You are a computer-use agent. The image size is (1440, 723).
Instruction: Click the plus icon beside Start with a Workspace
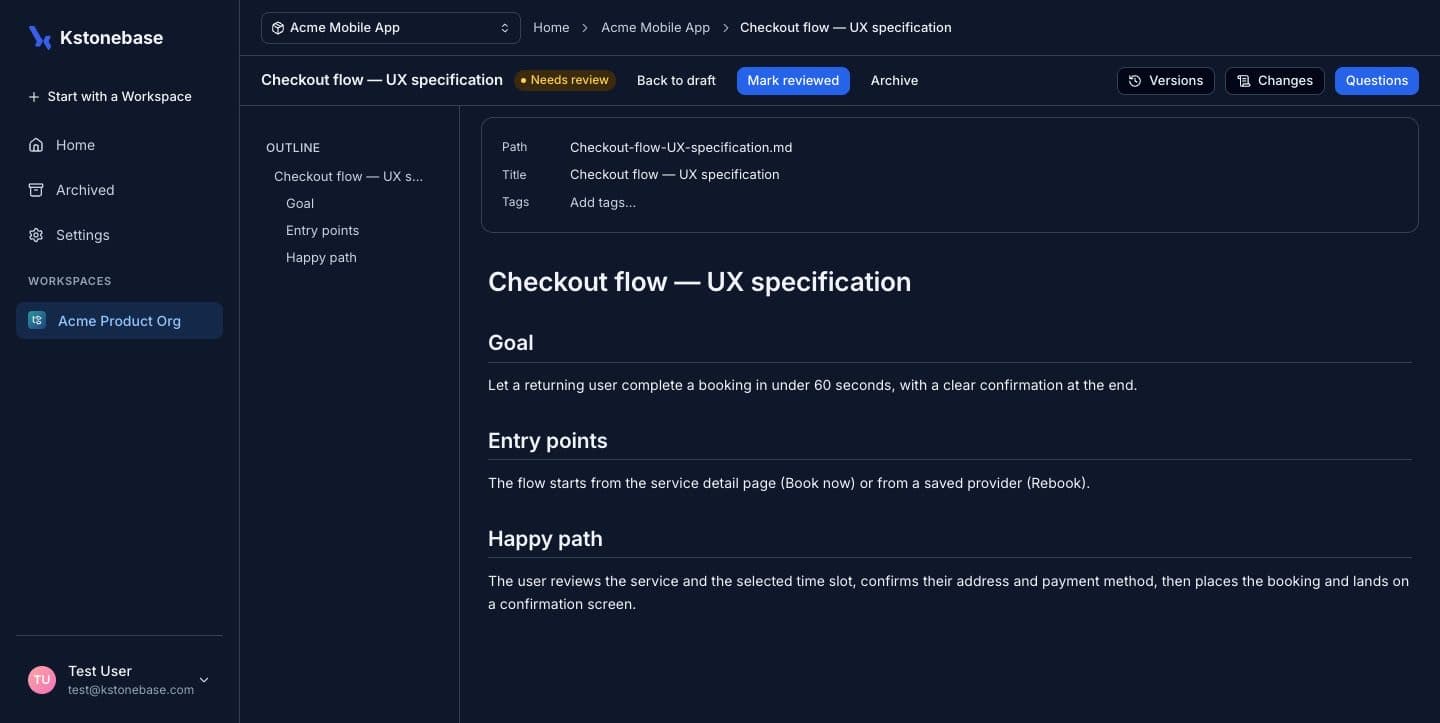click(34, 97)
